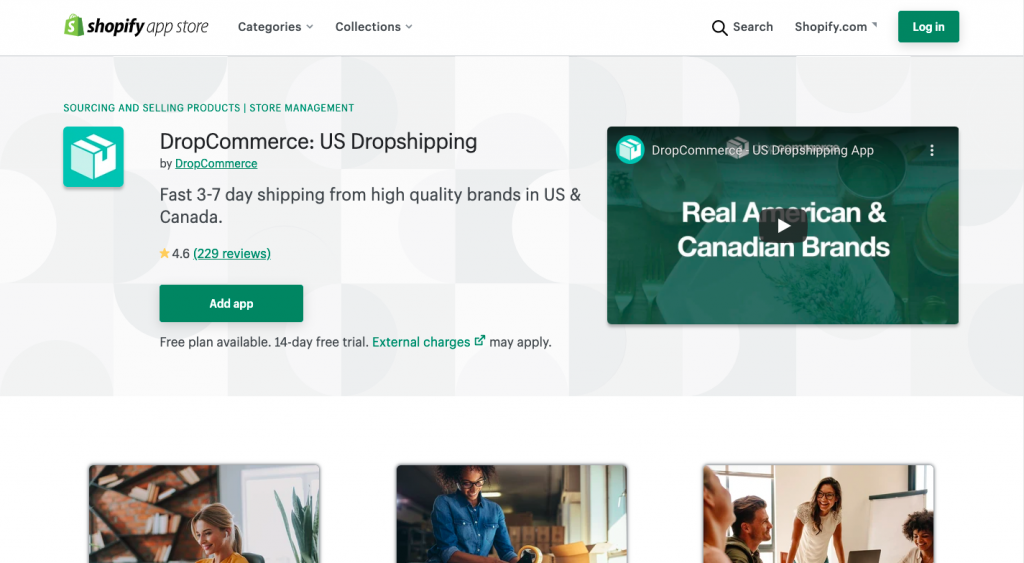Viewport: 1024px width, 563px height.
Task: Click the External charges link
Action: tap(421, 342)
